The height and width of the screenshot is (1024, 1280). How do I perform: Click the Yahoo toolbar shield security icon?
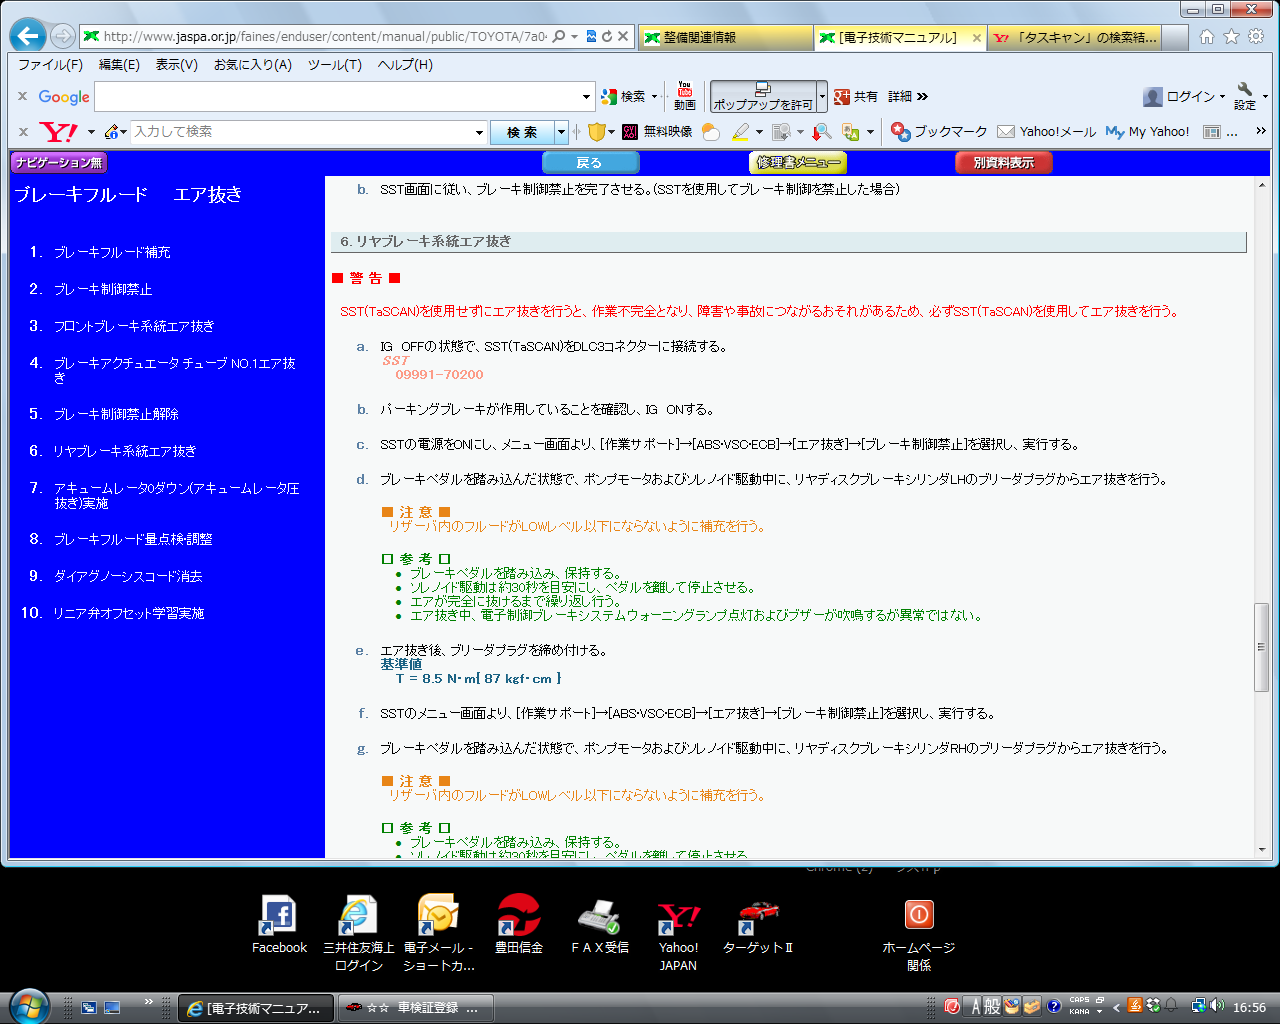click(597, 131)
